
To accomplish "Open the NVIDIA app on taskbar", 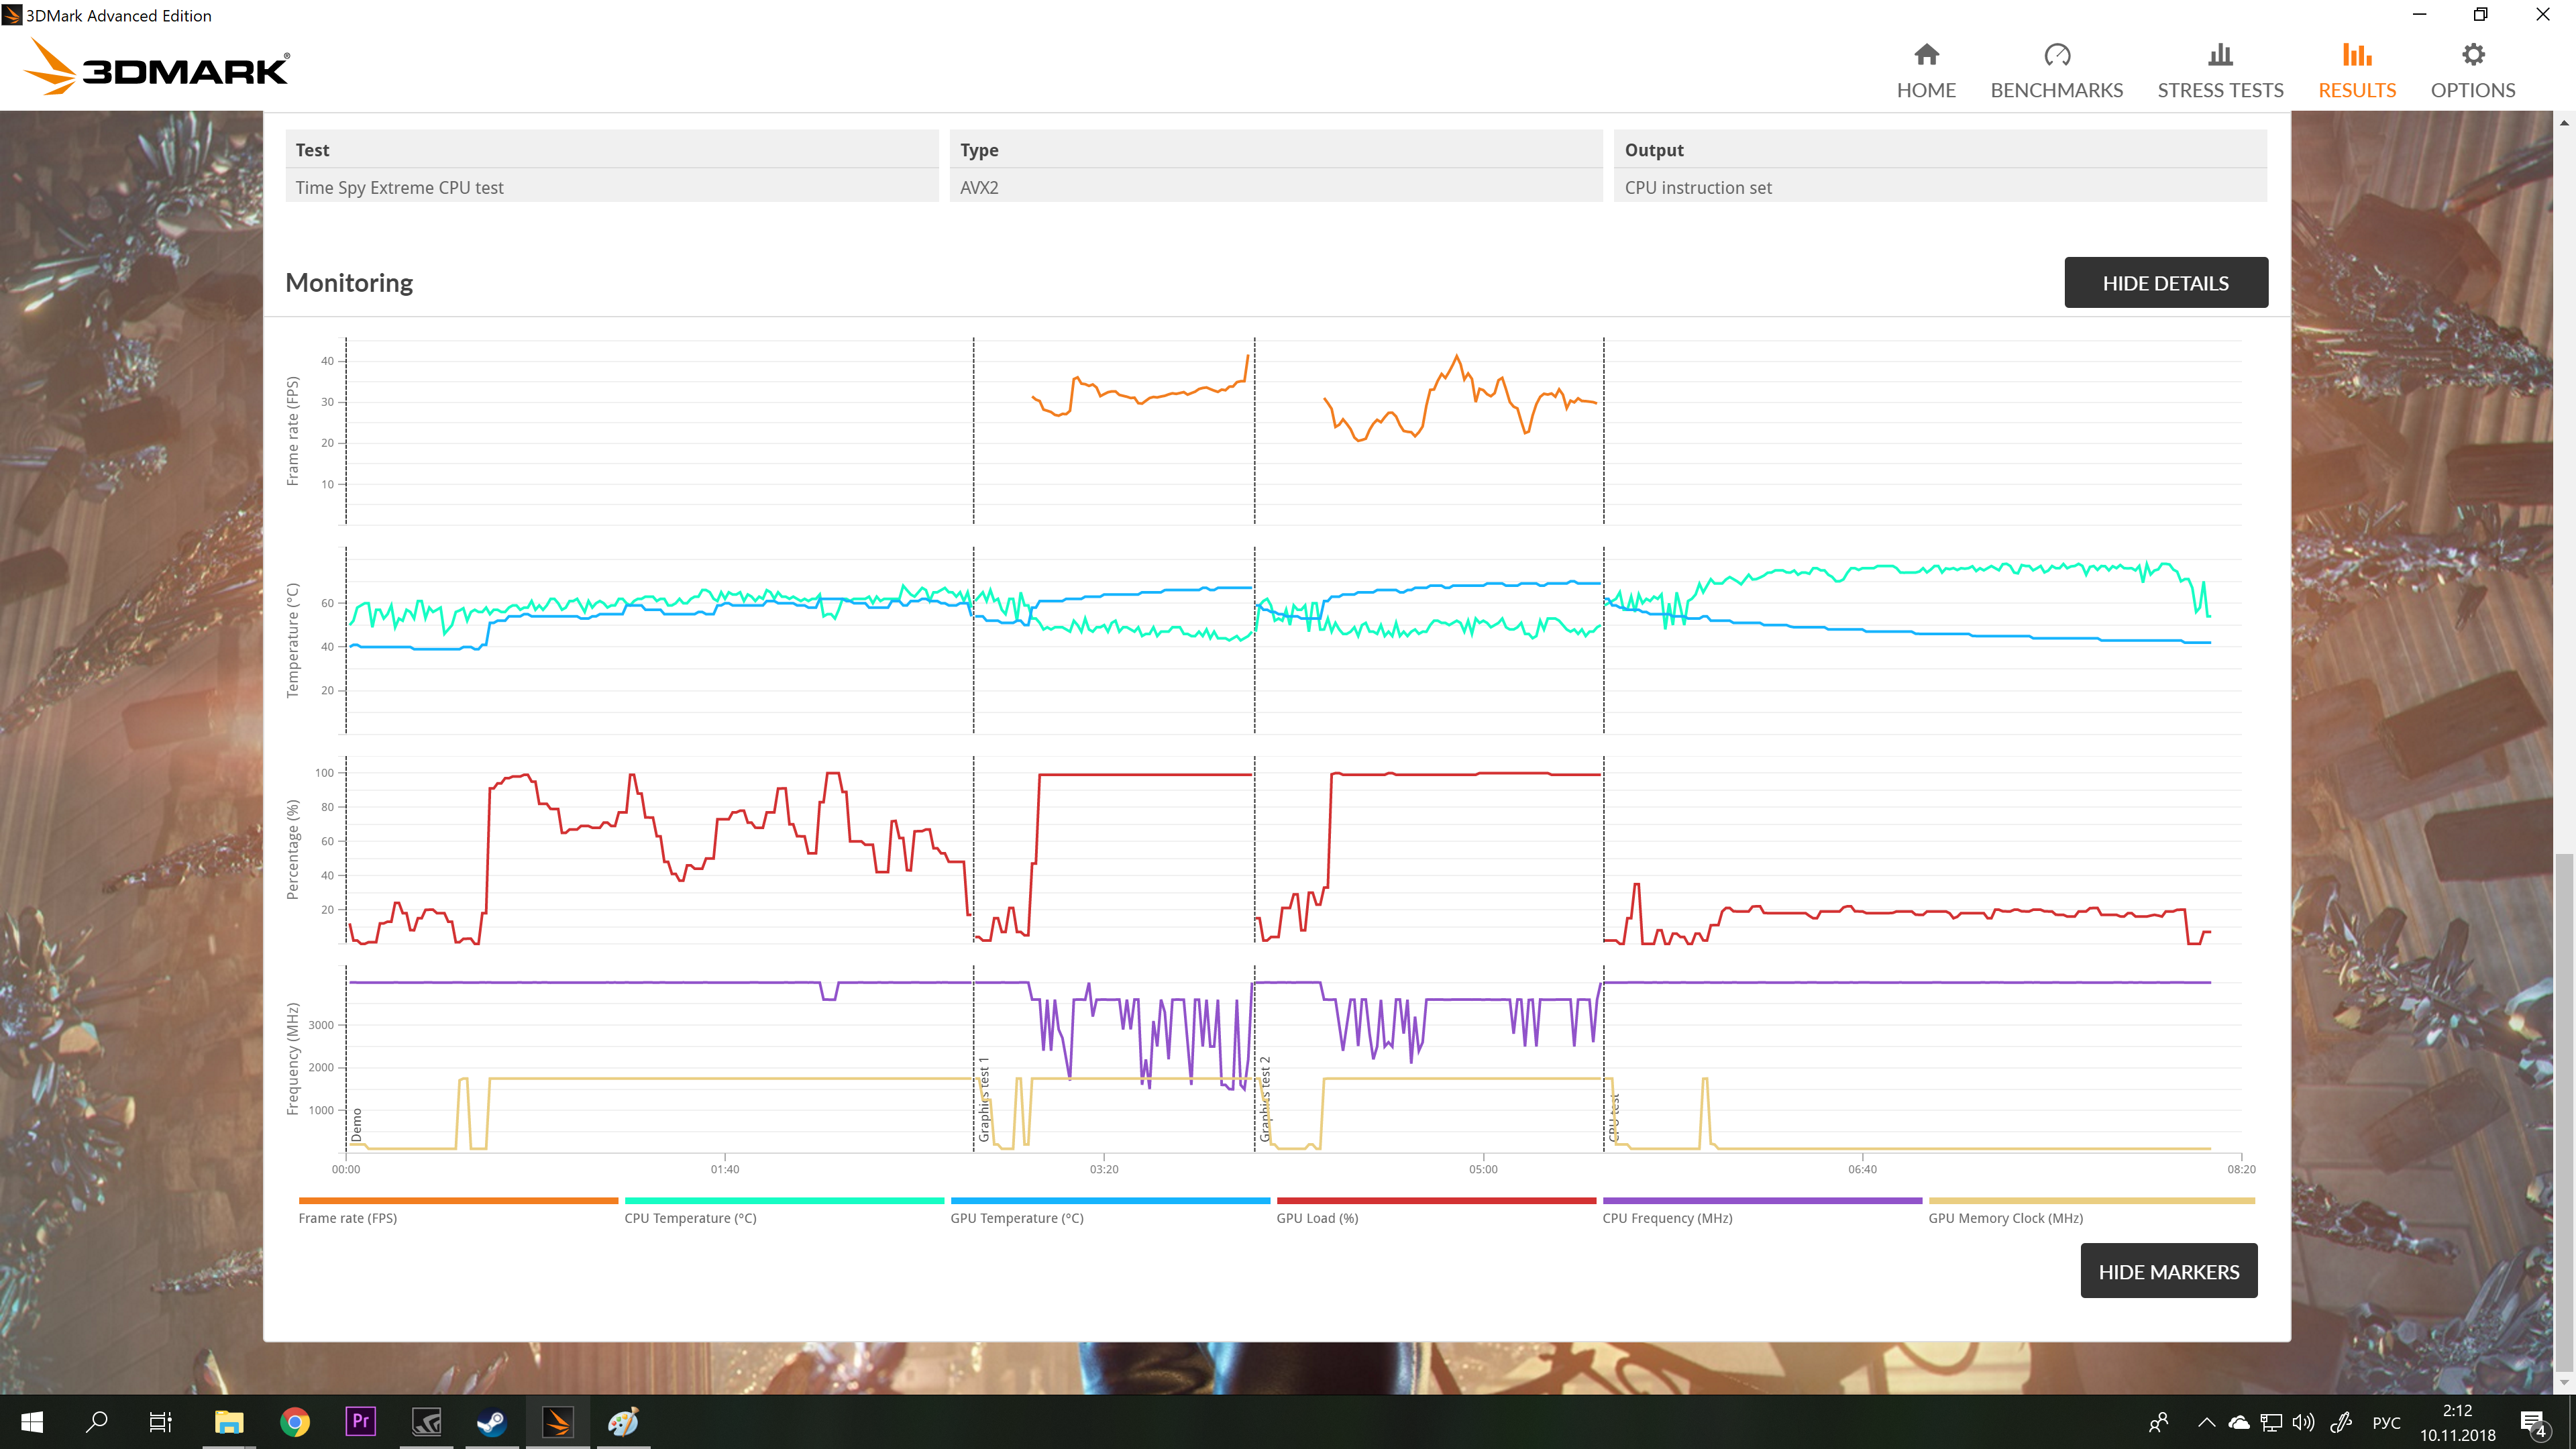I will click(x=426, y=1421).
